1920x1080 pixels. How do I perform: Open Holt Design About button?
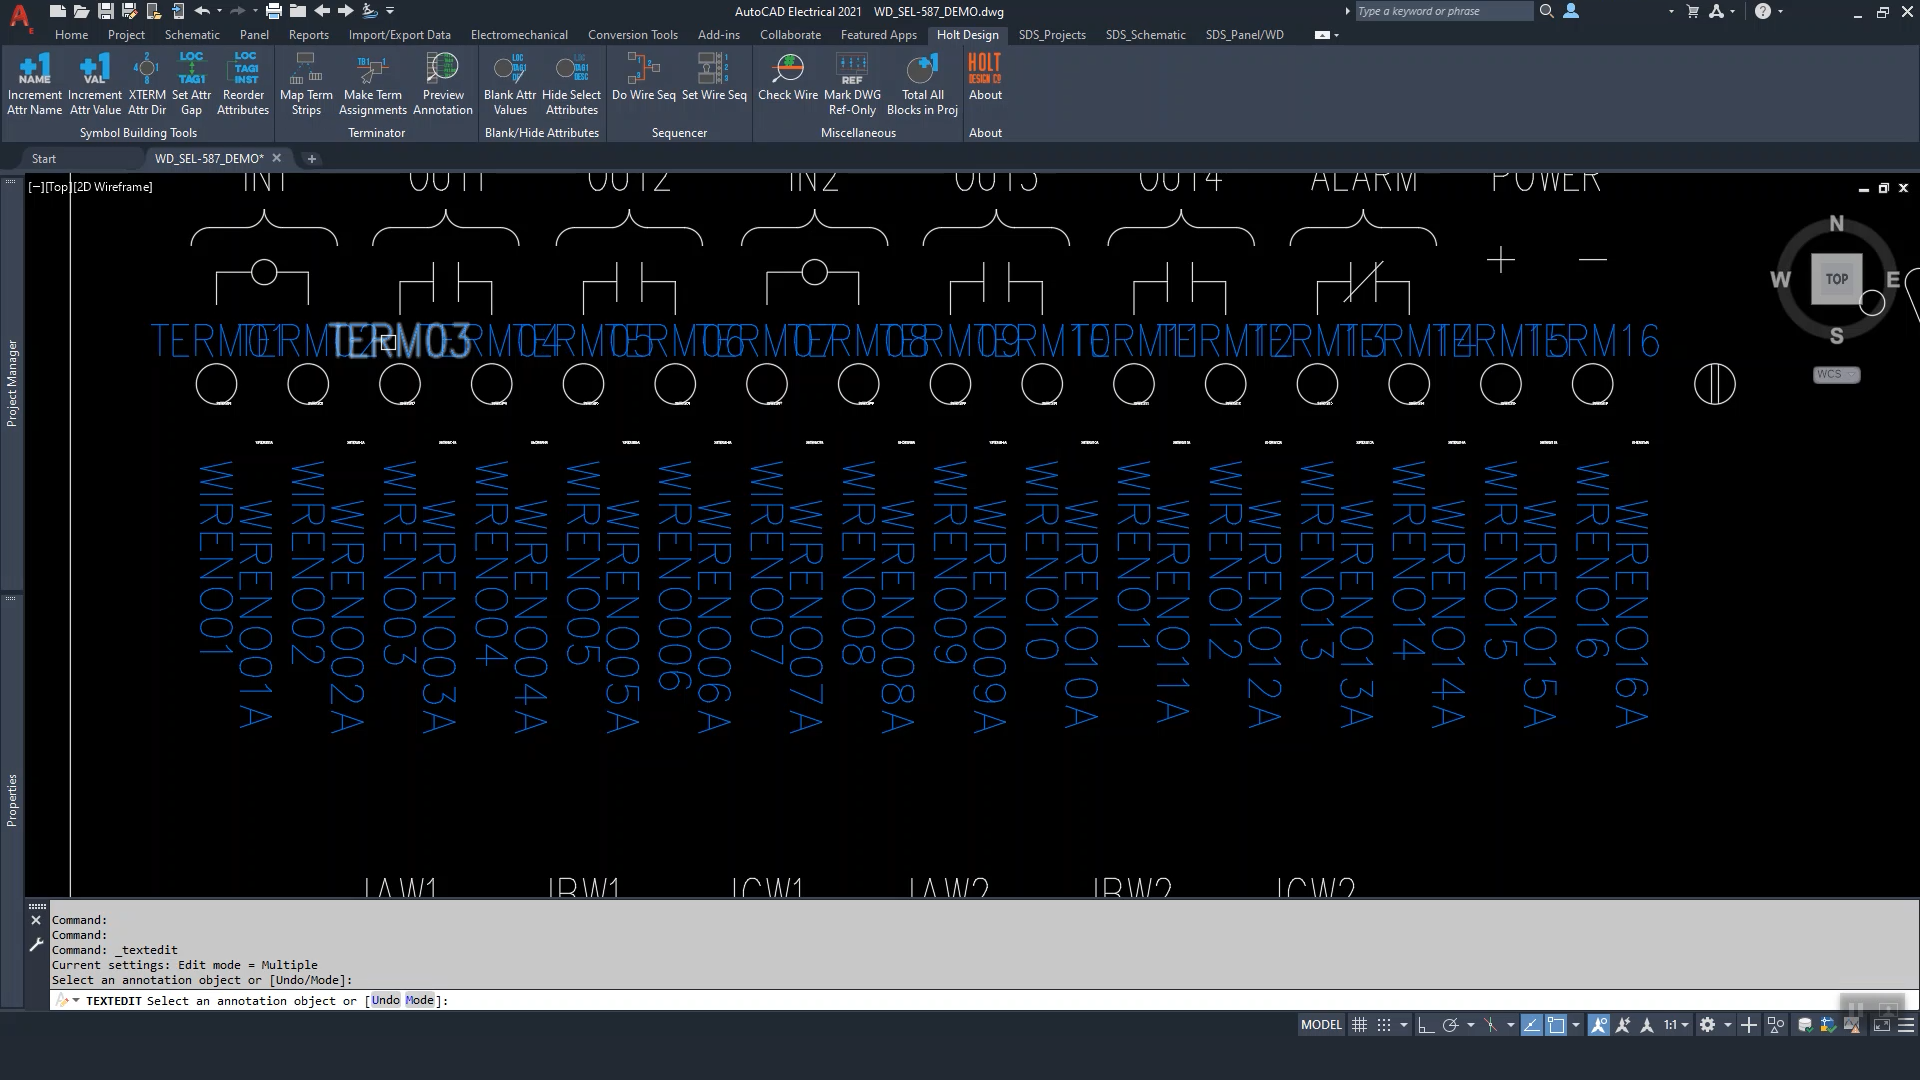point(985,78)
